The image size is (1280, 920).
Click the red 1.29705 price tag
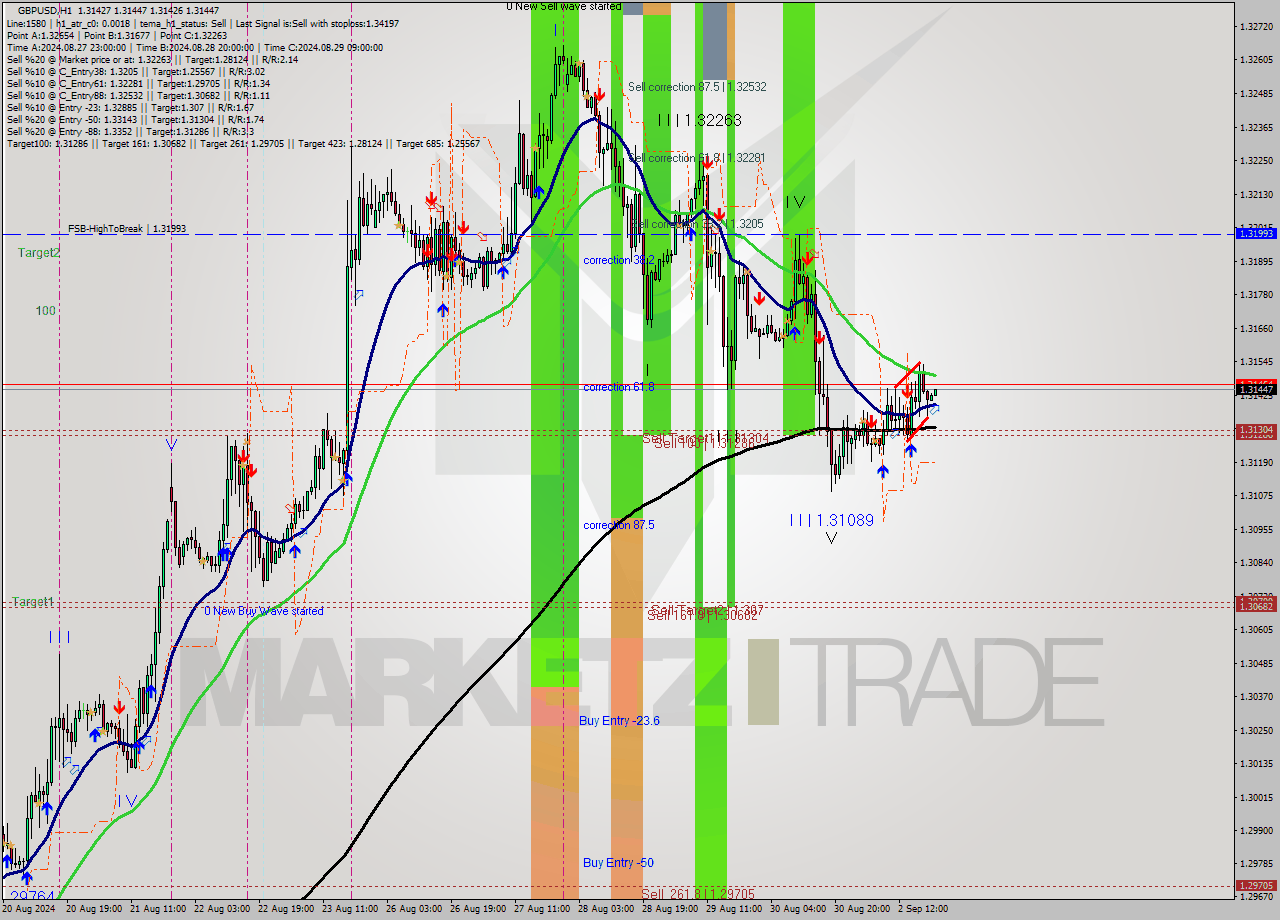[x=1256, y=886]
